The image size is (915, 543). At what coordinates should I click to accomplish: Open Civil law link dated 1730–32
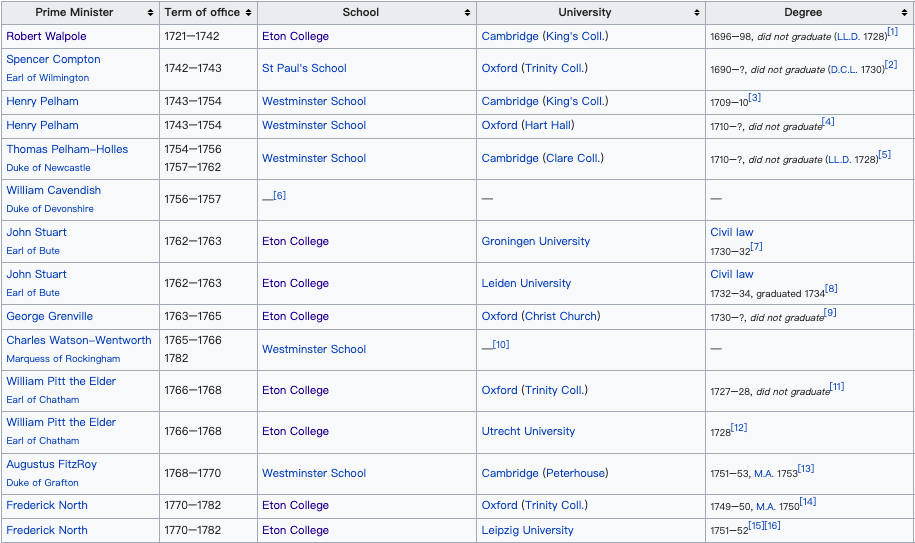(732, 232)
